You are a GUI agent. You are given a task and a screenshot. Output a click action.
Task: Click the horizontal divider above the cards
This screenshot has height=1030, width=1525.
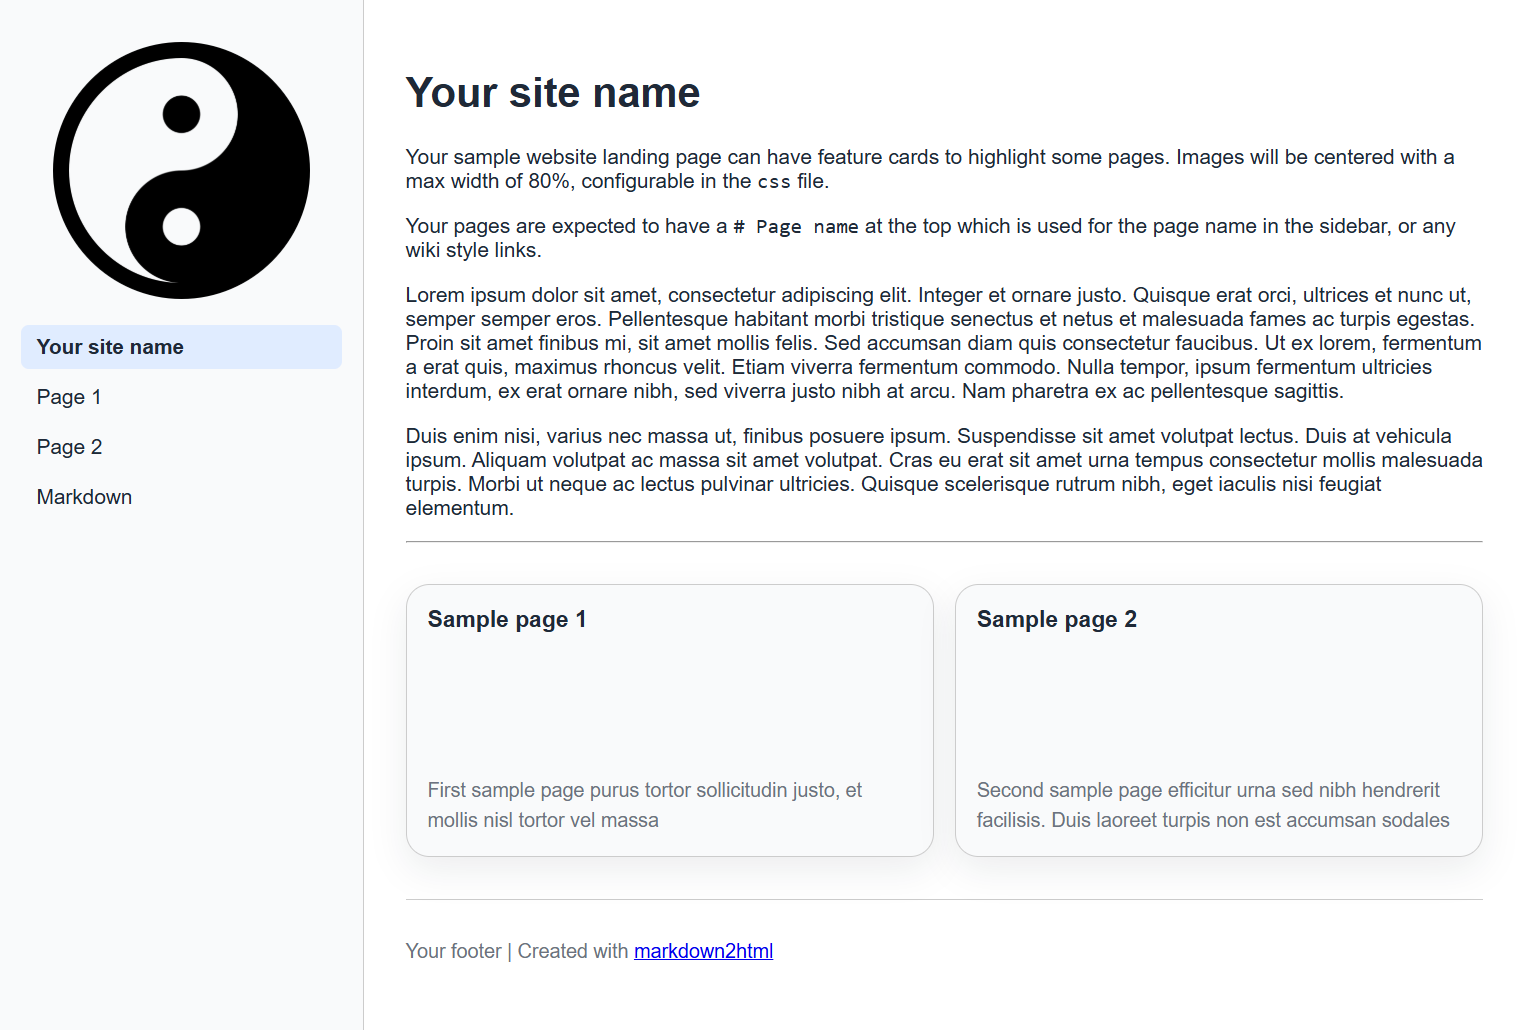[x=943, y=542]
